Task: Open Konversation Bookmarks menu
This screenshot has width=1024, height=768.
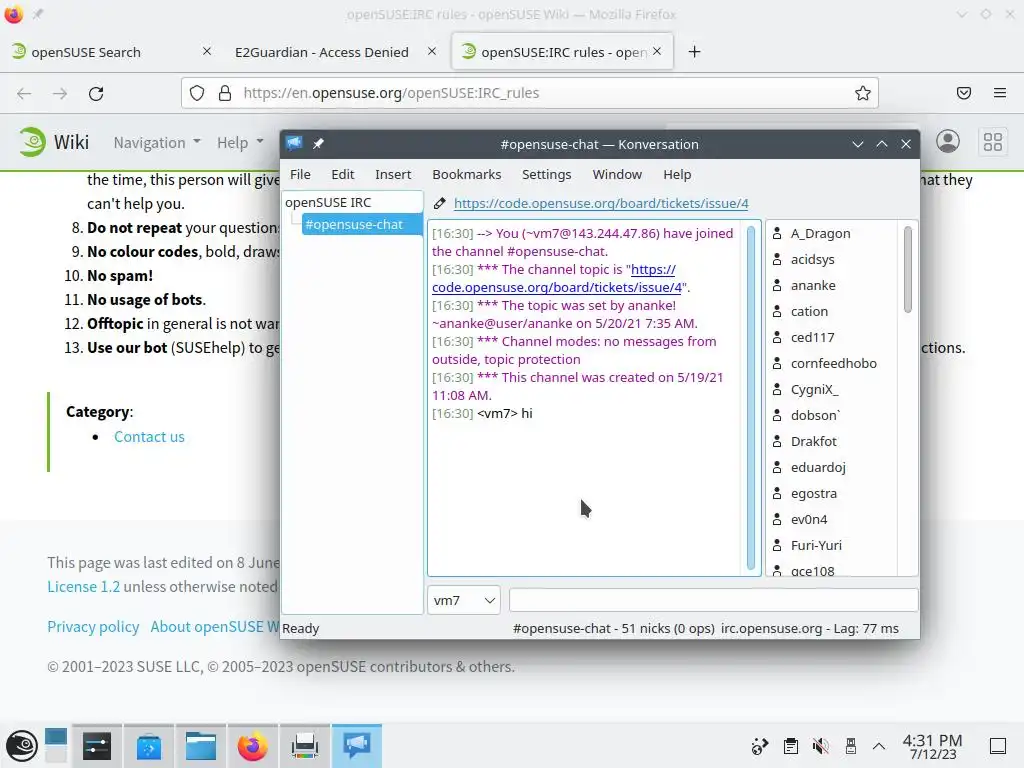Action: pyautogui.click(x=467, y=174)
